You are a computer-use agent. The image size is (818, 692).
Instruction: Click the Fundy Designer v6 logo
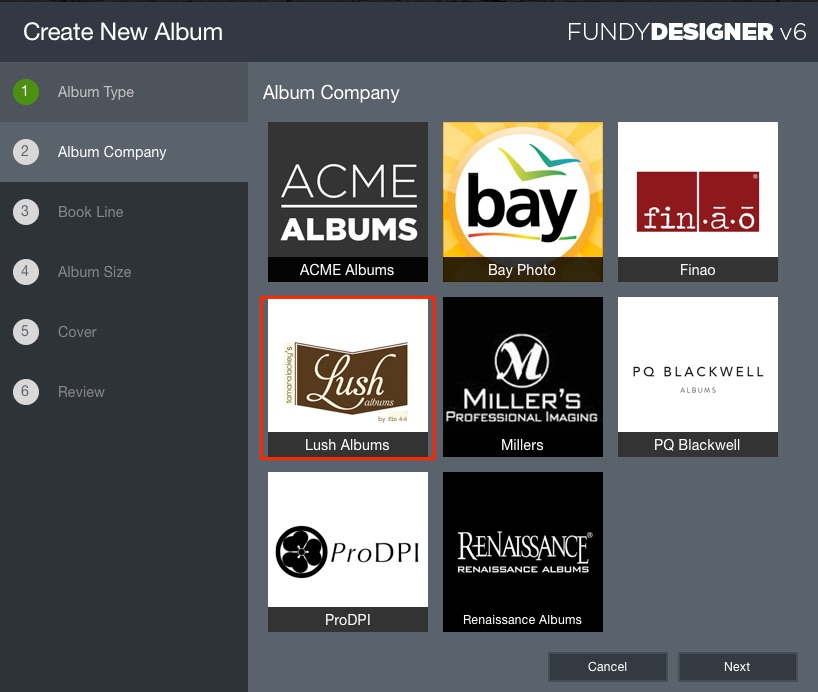click(687, 32)
